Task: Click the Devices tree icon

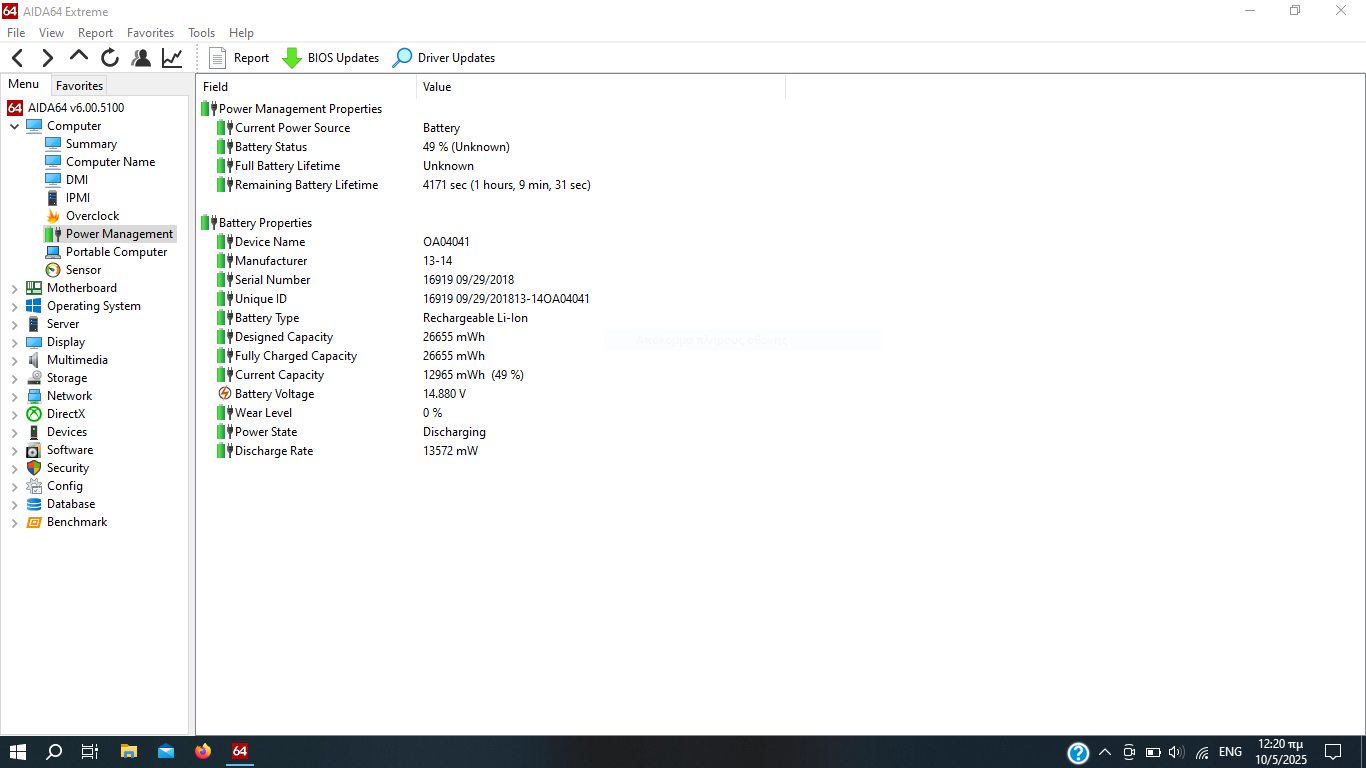Action: point(34,432)
